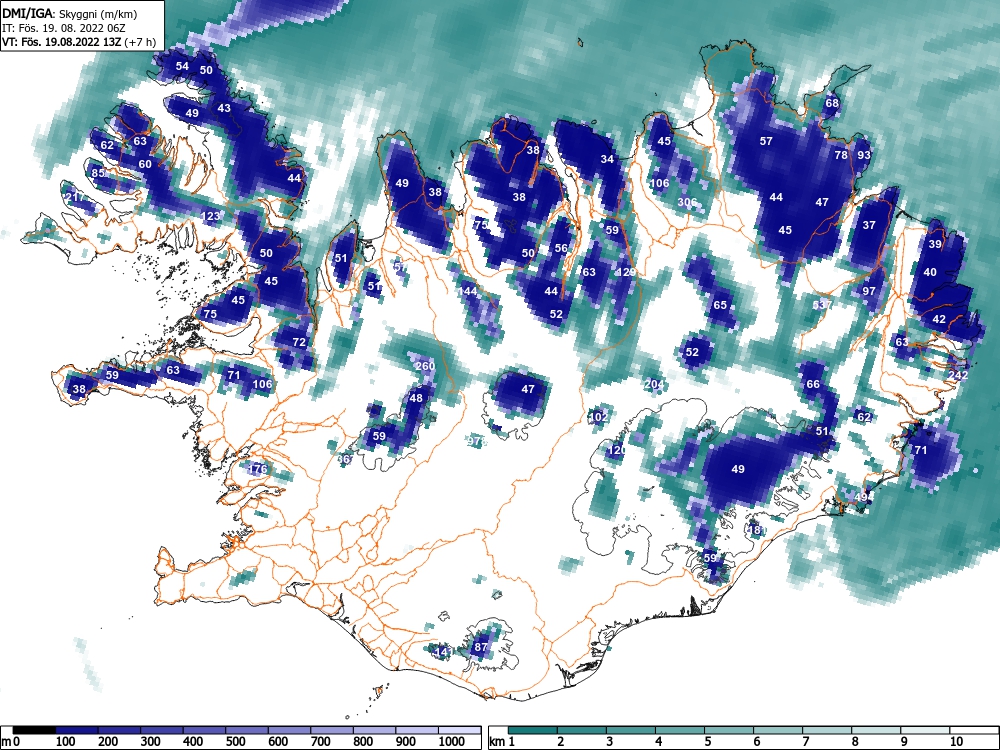The width and height of the screenshot is (1000, 750).
Task: Click the 'IT: Fös. 19. 08. 2022 06Z' line
Action: point(63,28)
